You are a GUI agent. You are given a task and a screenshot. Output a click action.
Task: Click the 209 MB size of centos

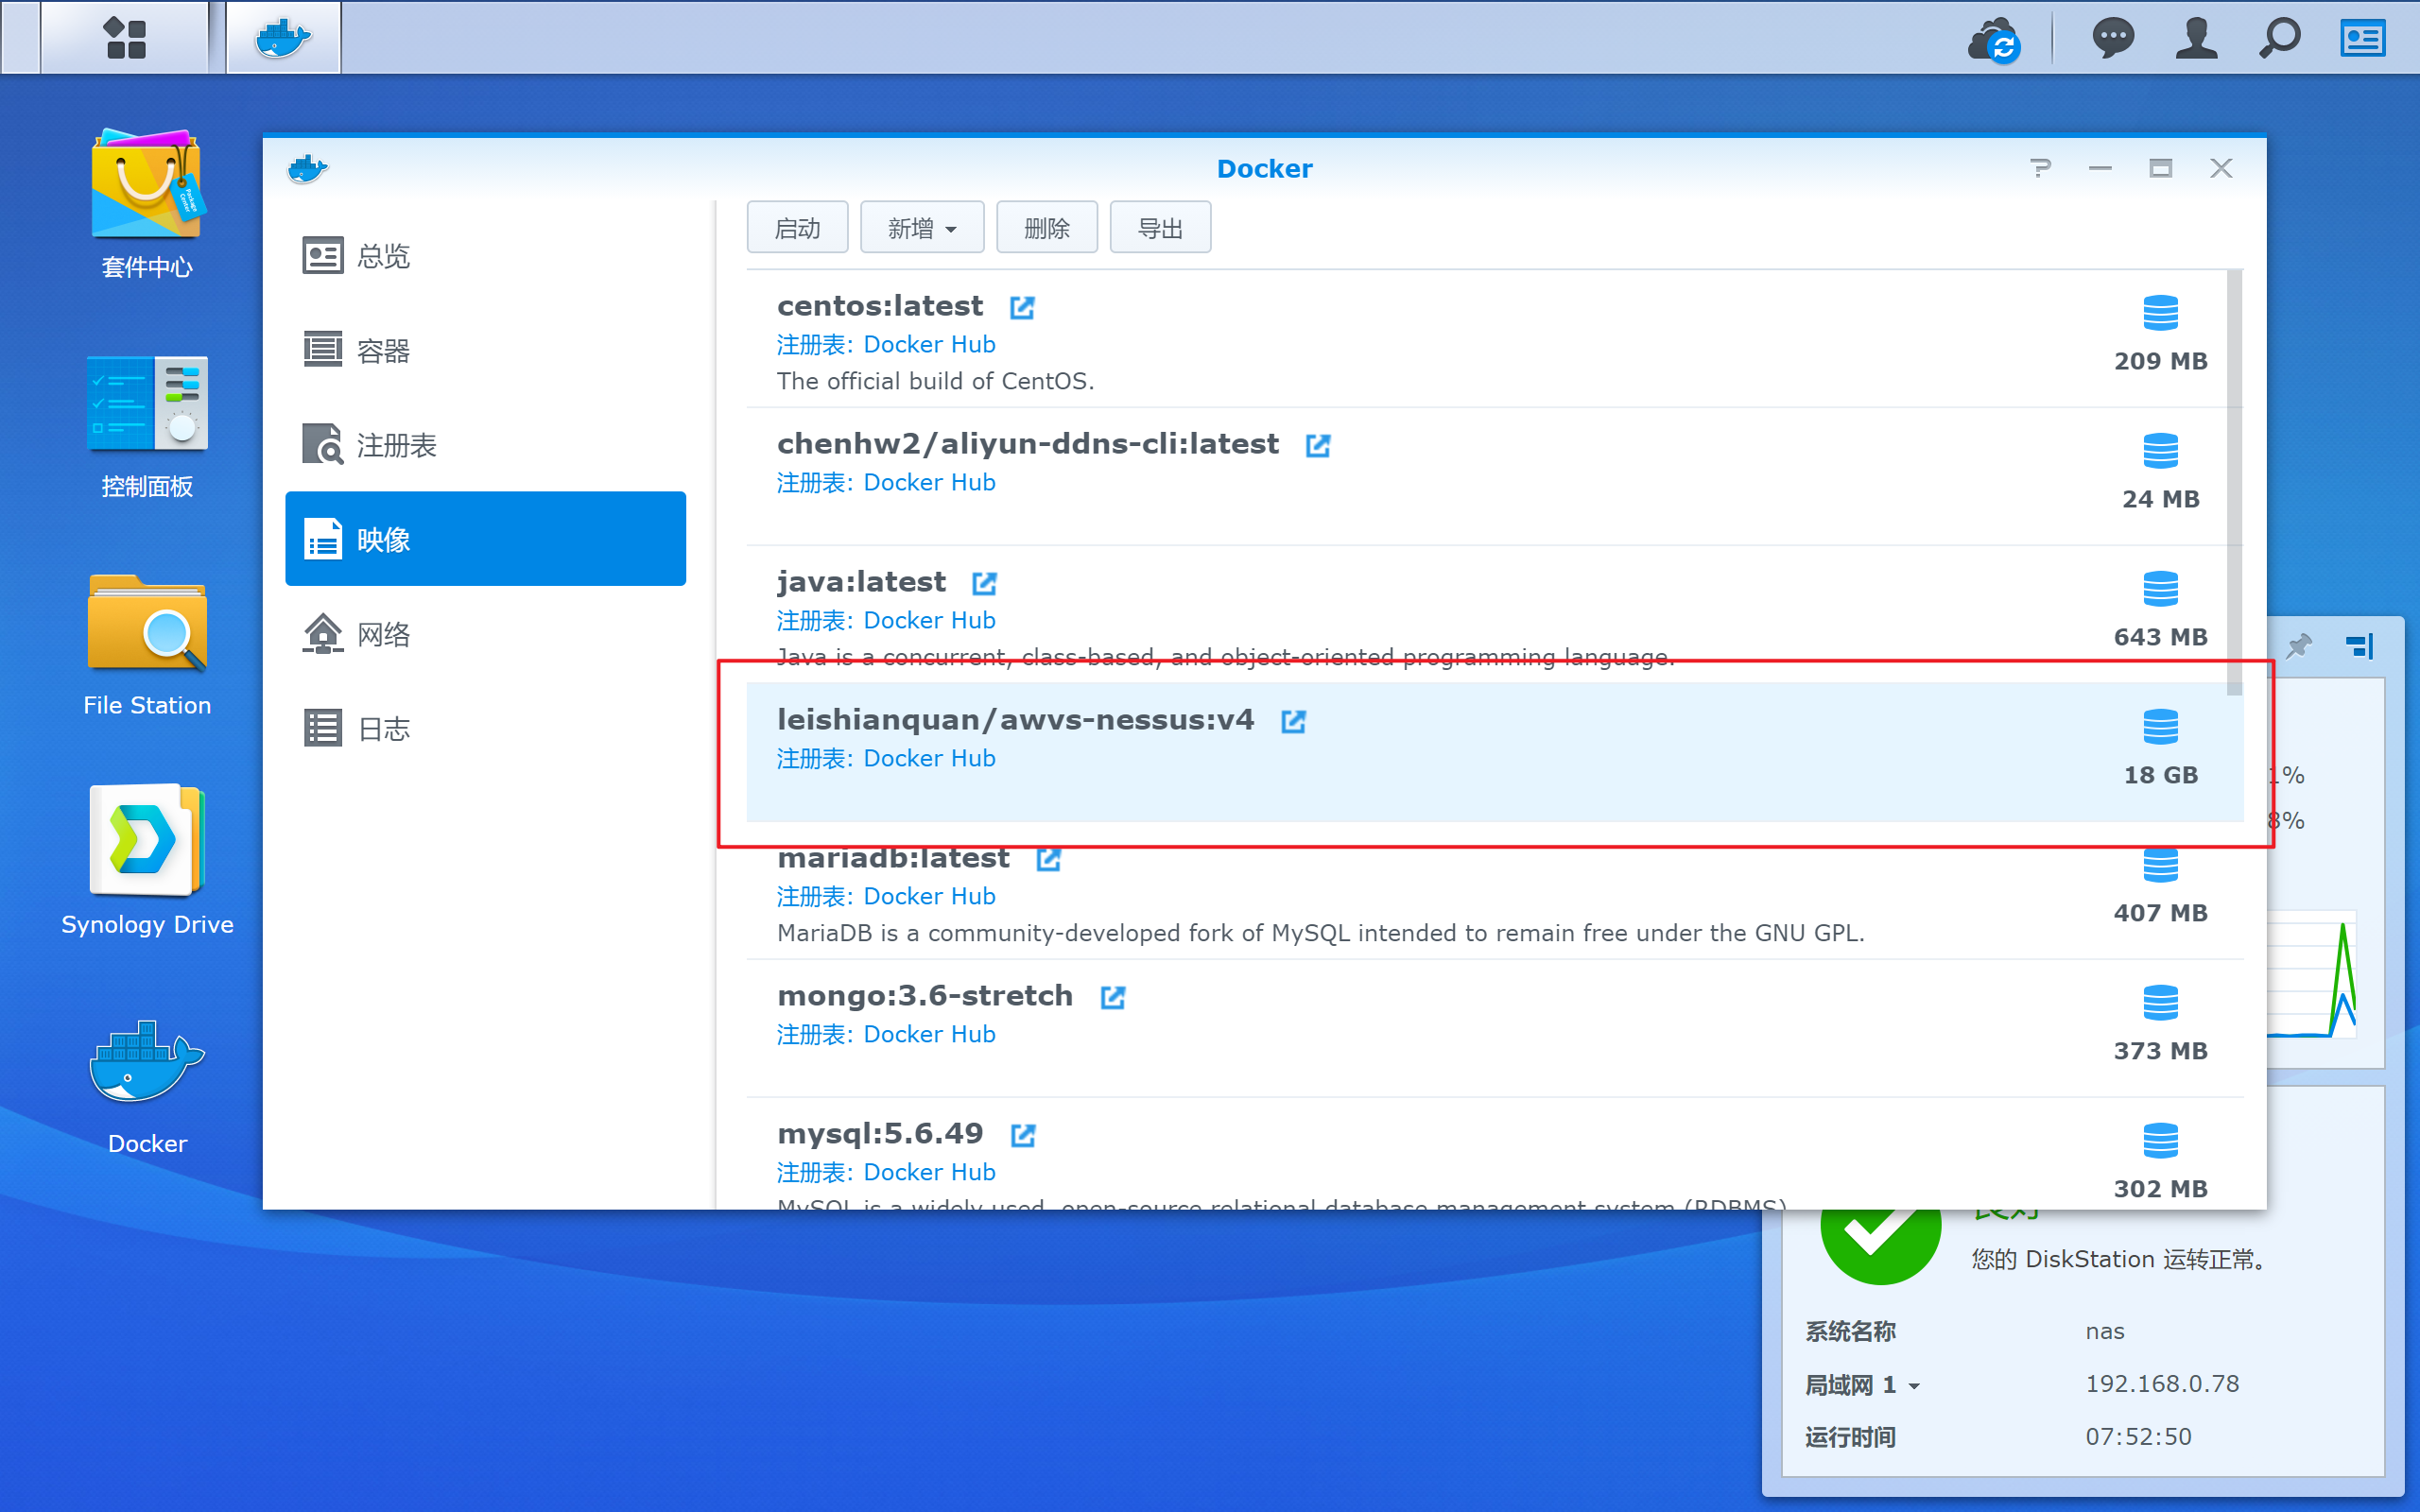(x=2160, y=361)
